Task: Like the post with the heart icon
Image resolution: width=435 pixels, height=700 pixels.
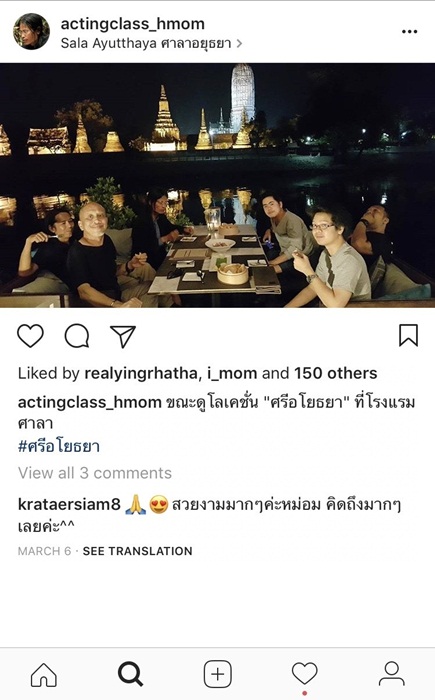Action: coord(30,336)
